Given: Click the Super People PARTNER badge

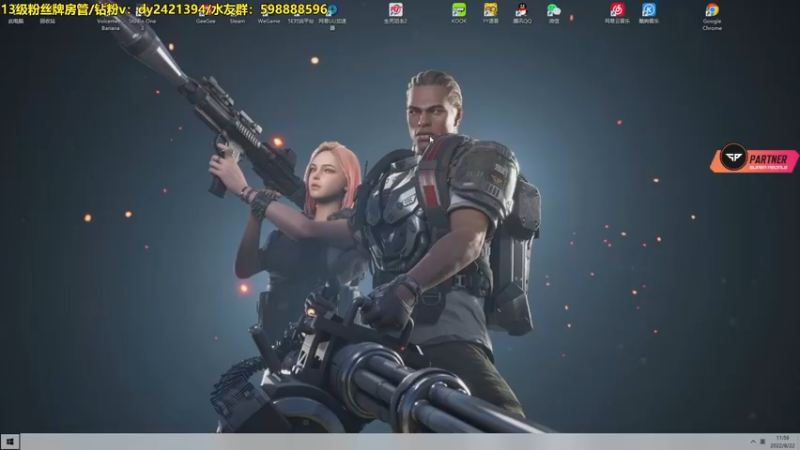Looking at the screenshot, I should point(754,159).
